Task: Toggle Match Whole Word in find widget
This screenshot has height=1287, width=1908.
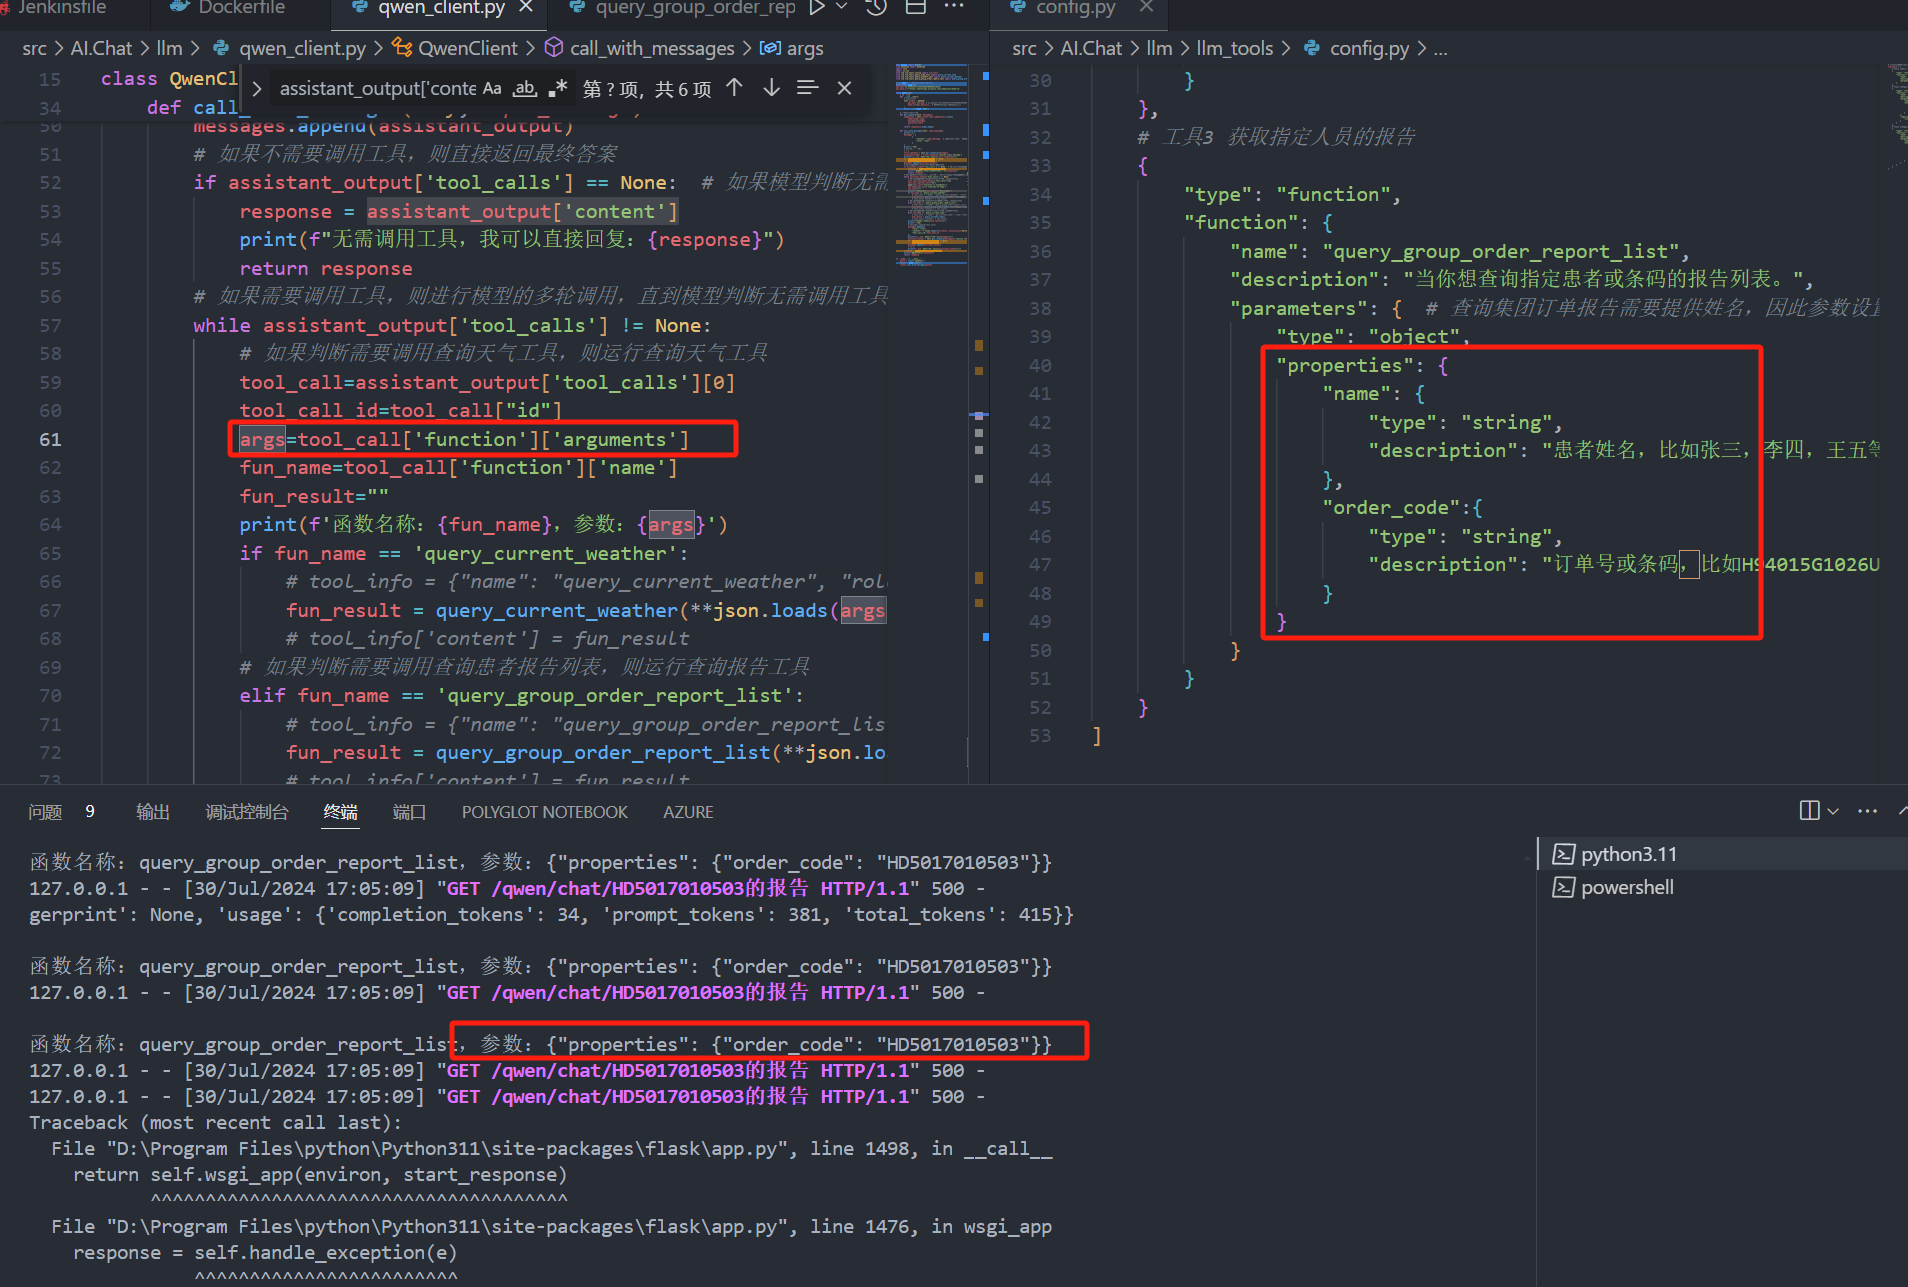Action: 525,88
